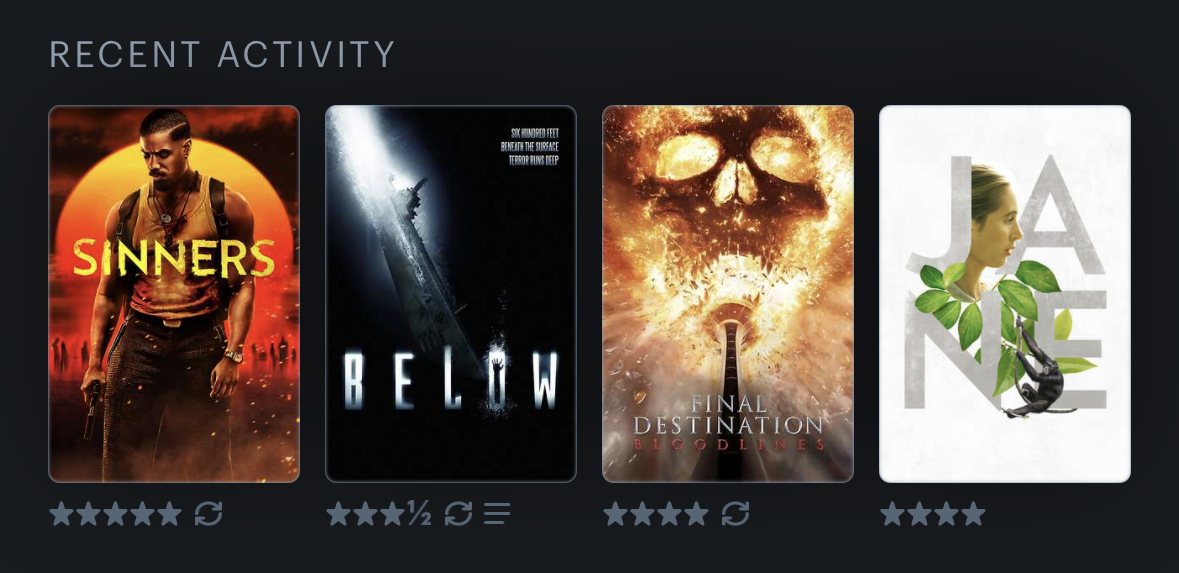Click the yellow SINNERS title on the poster
The height and width of the screenshot is (573, 1179).
click(x=174, y=258)
